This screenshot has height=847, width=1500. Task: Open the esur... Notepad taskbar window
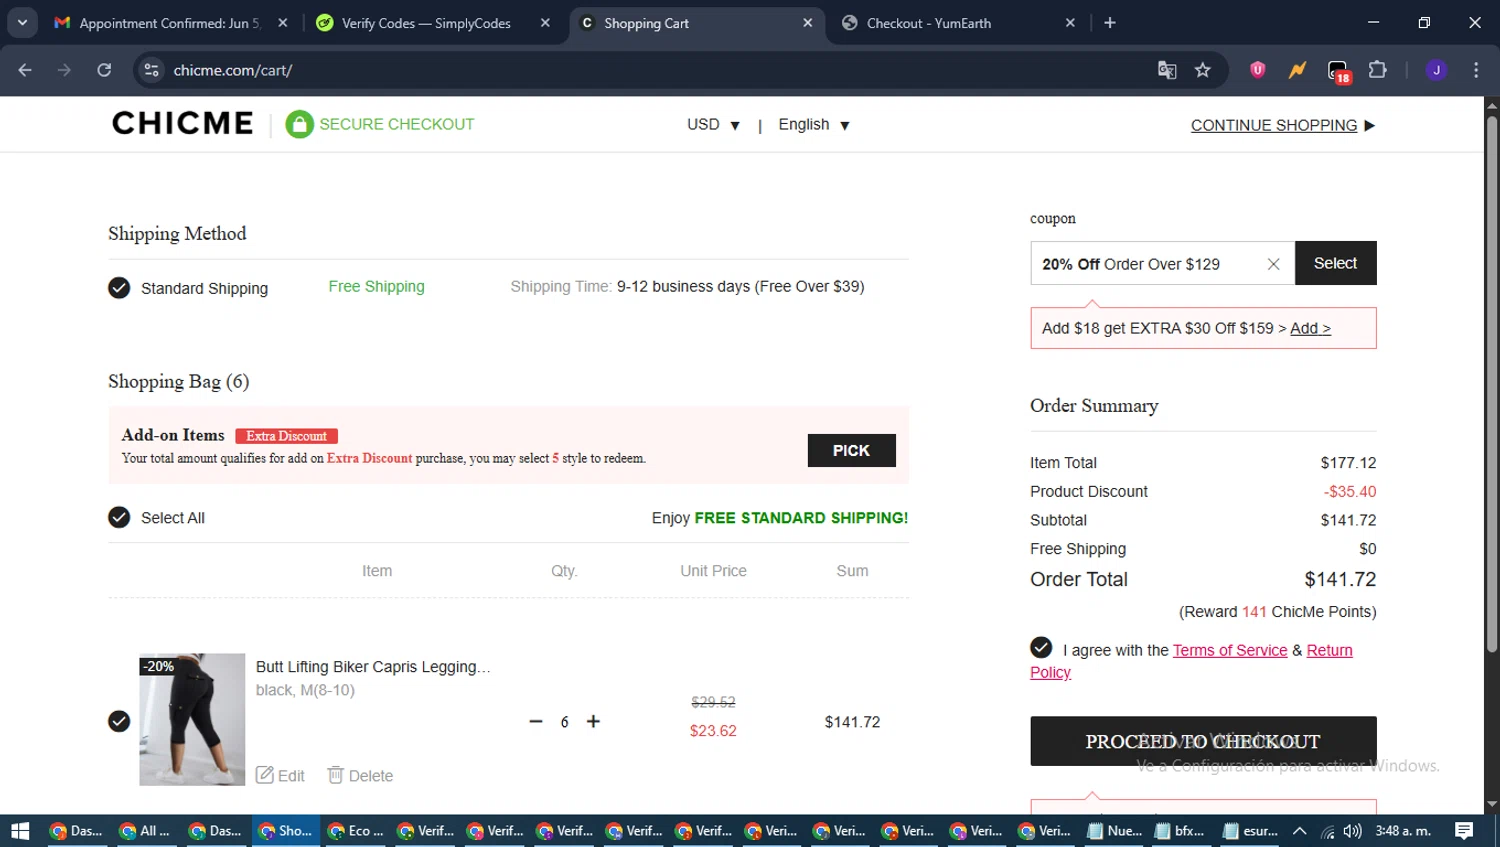[x=1249, y=831]
